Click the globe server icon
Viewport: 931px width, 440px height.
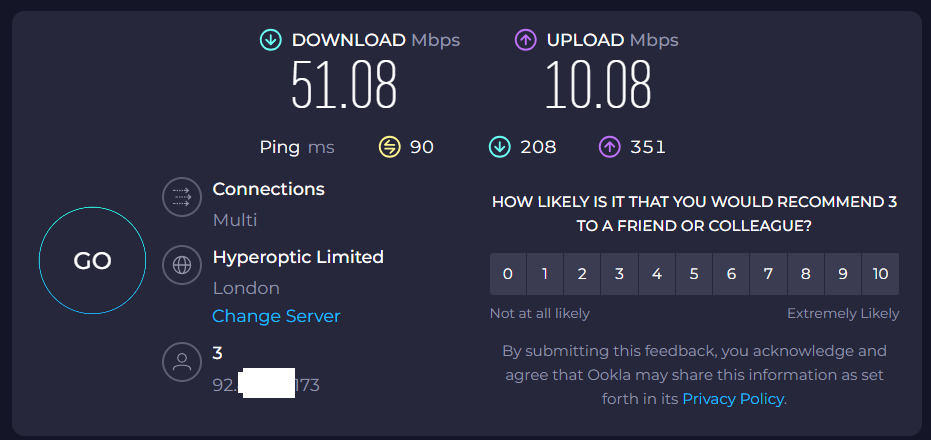(x=182, y=265)
